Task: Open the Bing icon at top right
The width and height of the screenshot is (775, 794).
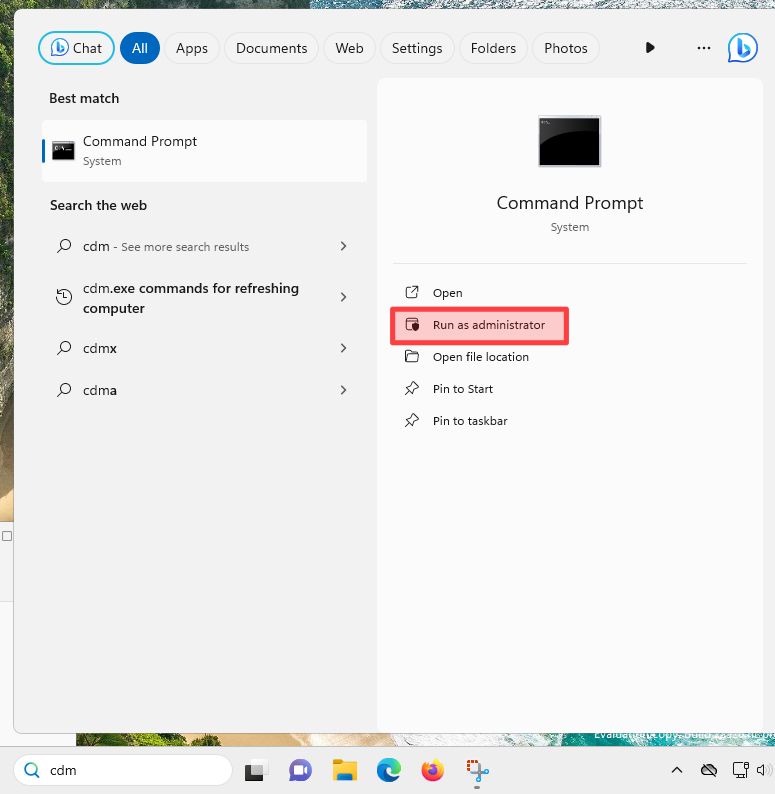Action: click(743, 48)
